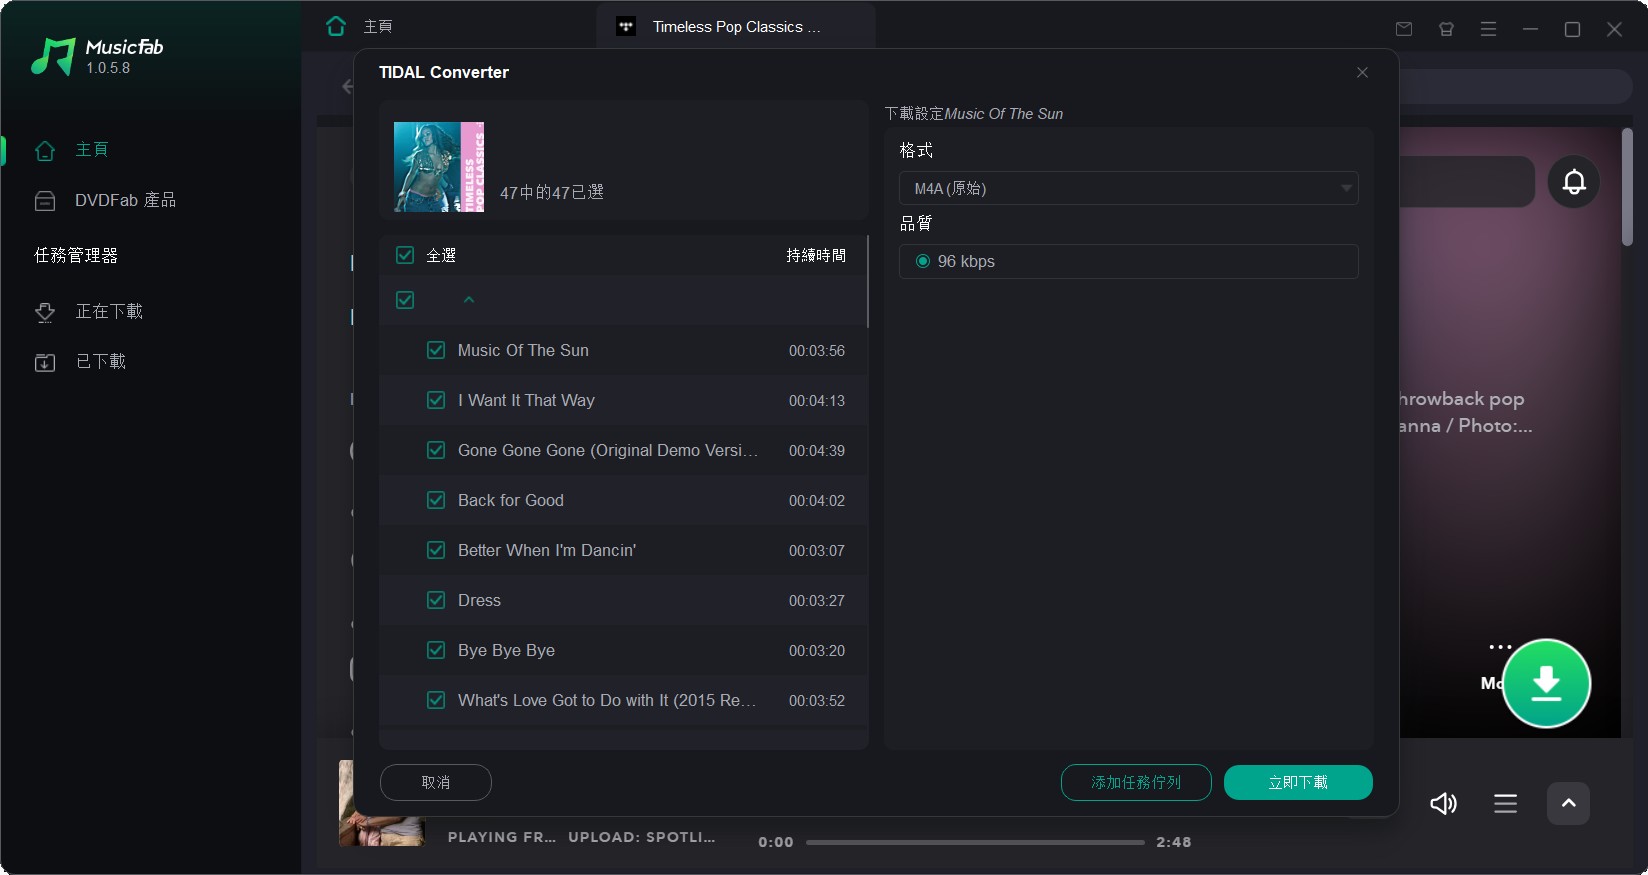The width and height of the screenshot is (1648, 875).
Task: Click the green download floating button
Action: click(x=1546, y=683)
